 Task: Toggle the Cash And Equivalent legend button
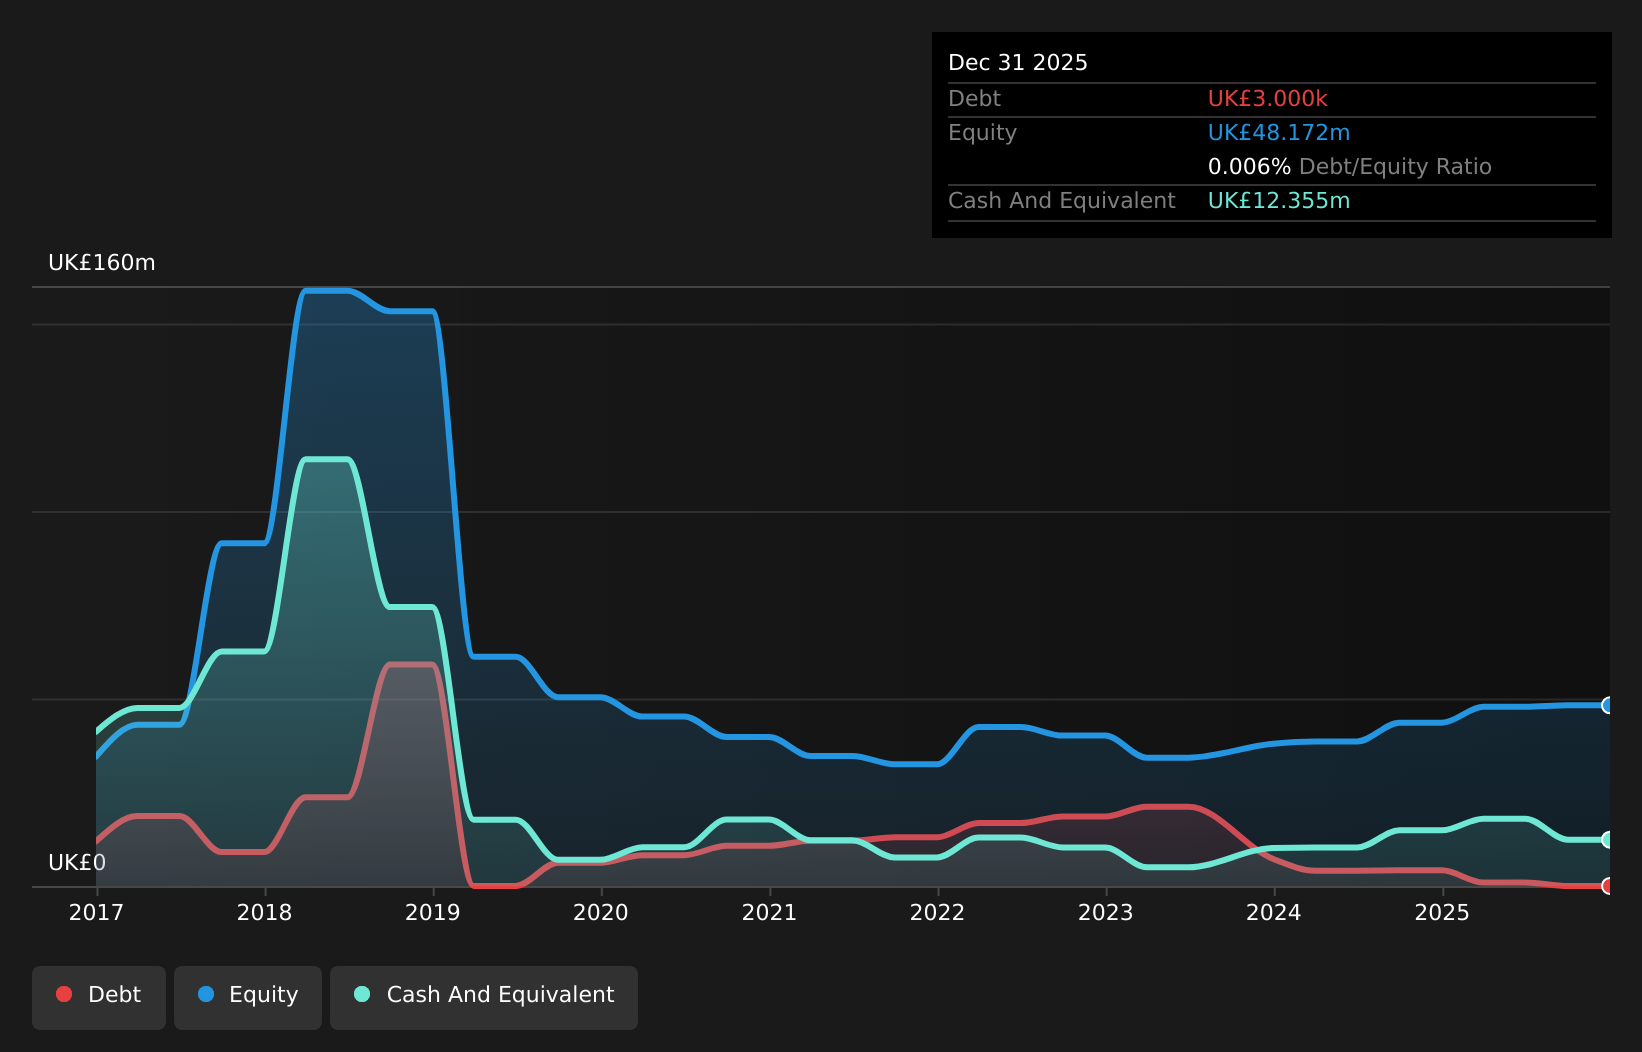(484, 997)
